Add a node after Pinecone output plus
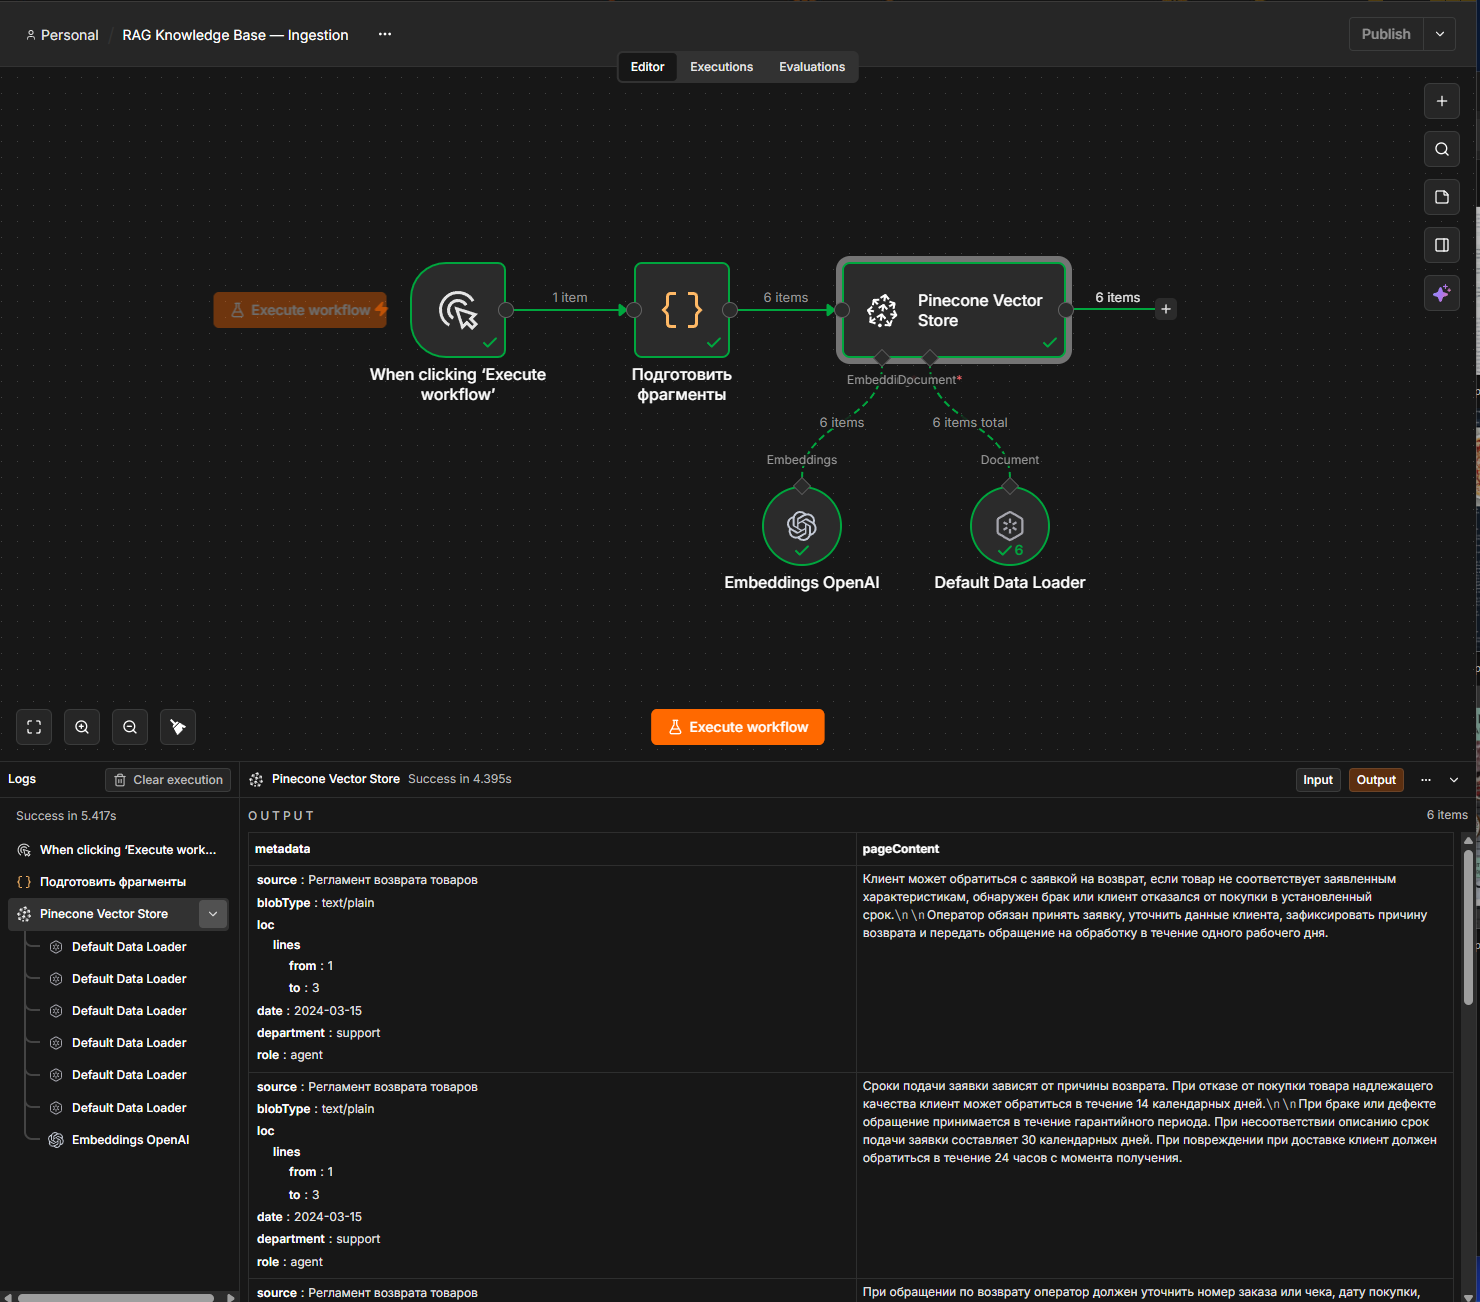 [1166, 309]
